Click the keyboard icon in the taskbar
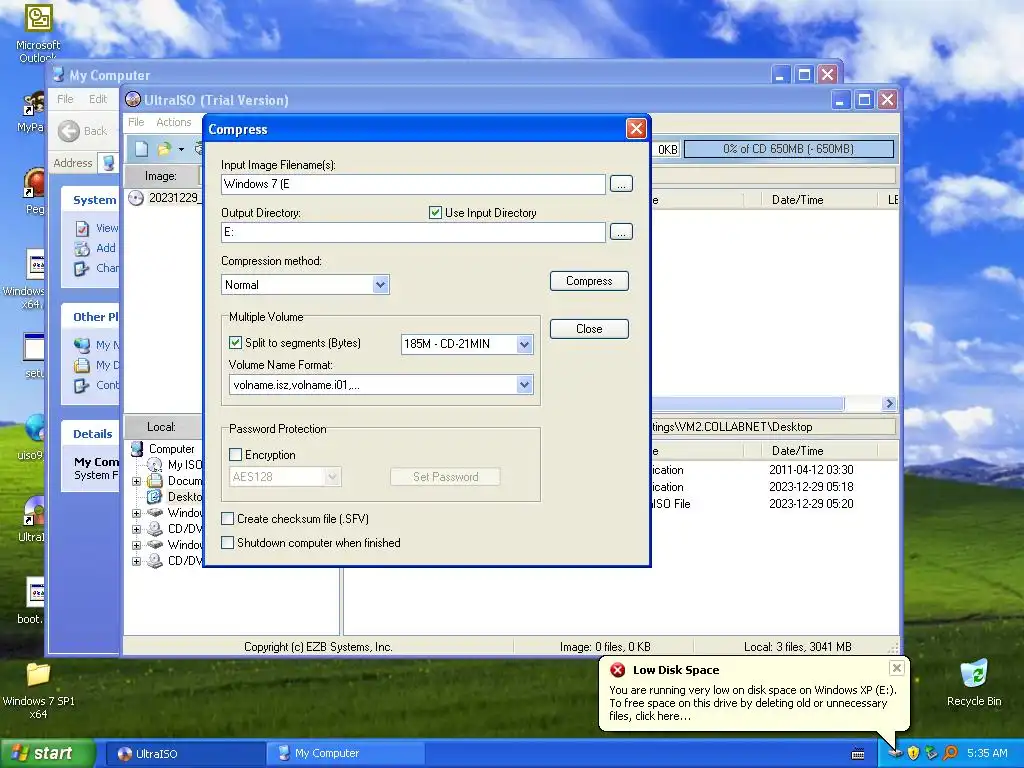Screen dimensions: 1024x768 pyautogui.click(x=858, y=754)
